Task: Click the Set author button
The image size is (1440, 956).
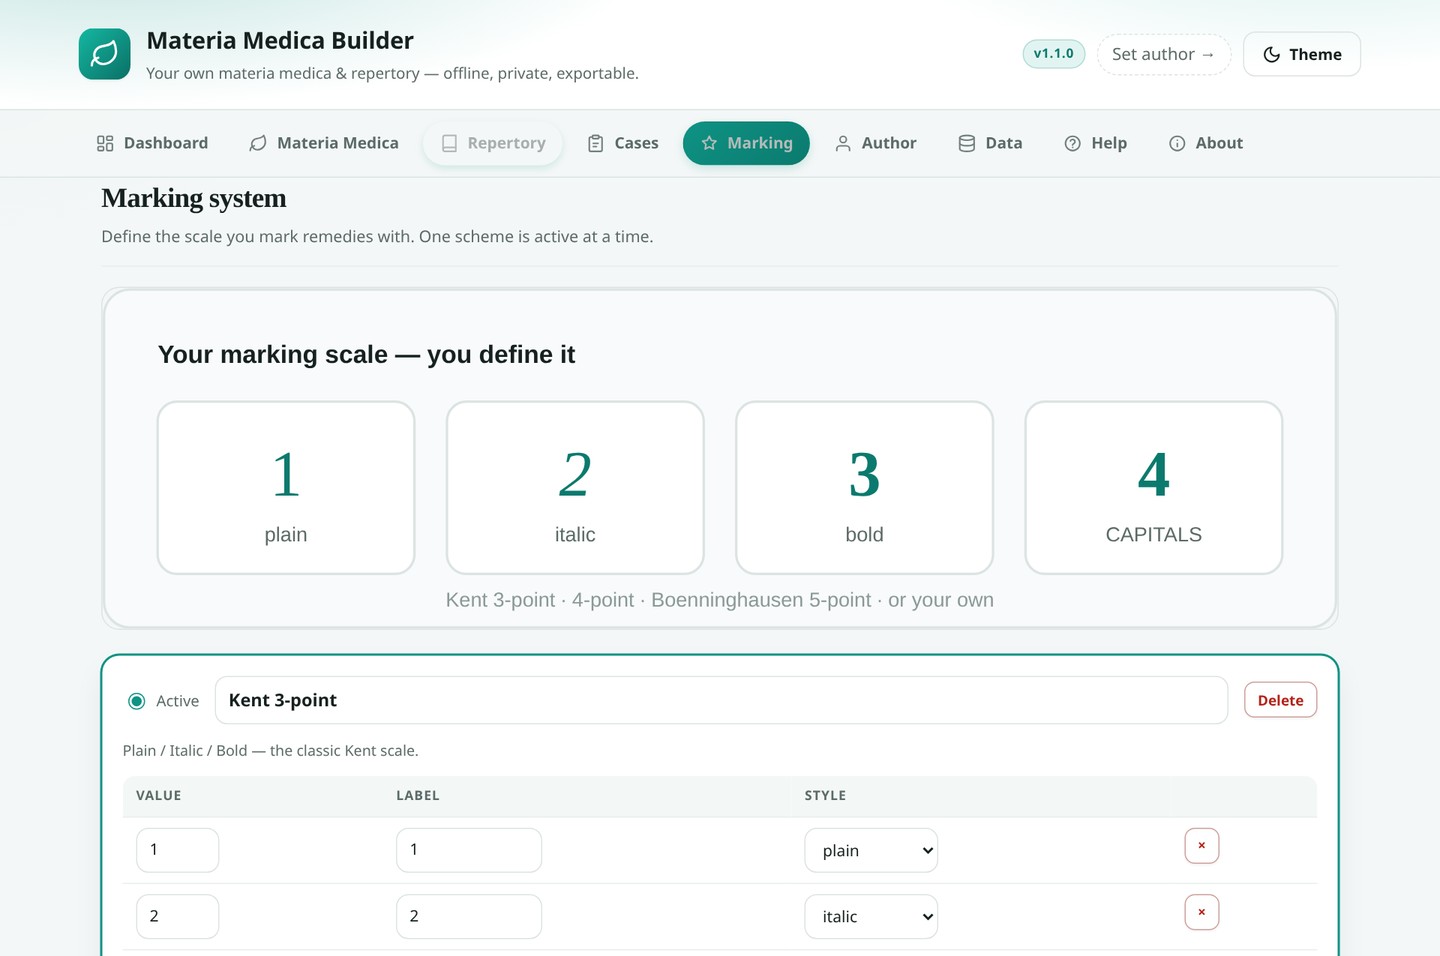Action: click(1164, 54)
